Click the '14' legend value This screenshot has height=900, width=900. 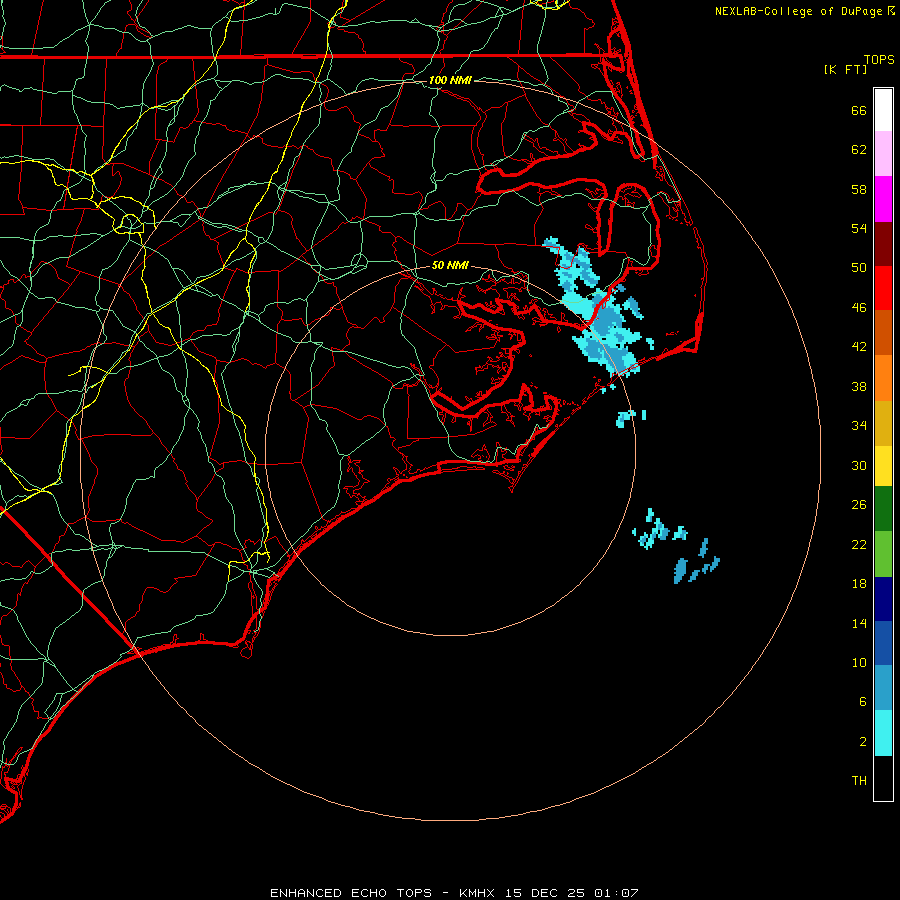pyautogui.click(x=859, y=623)
